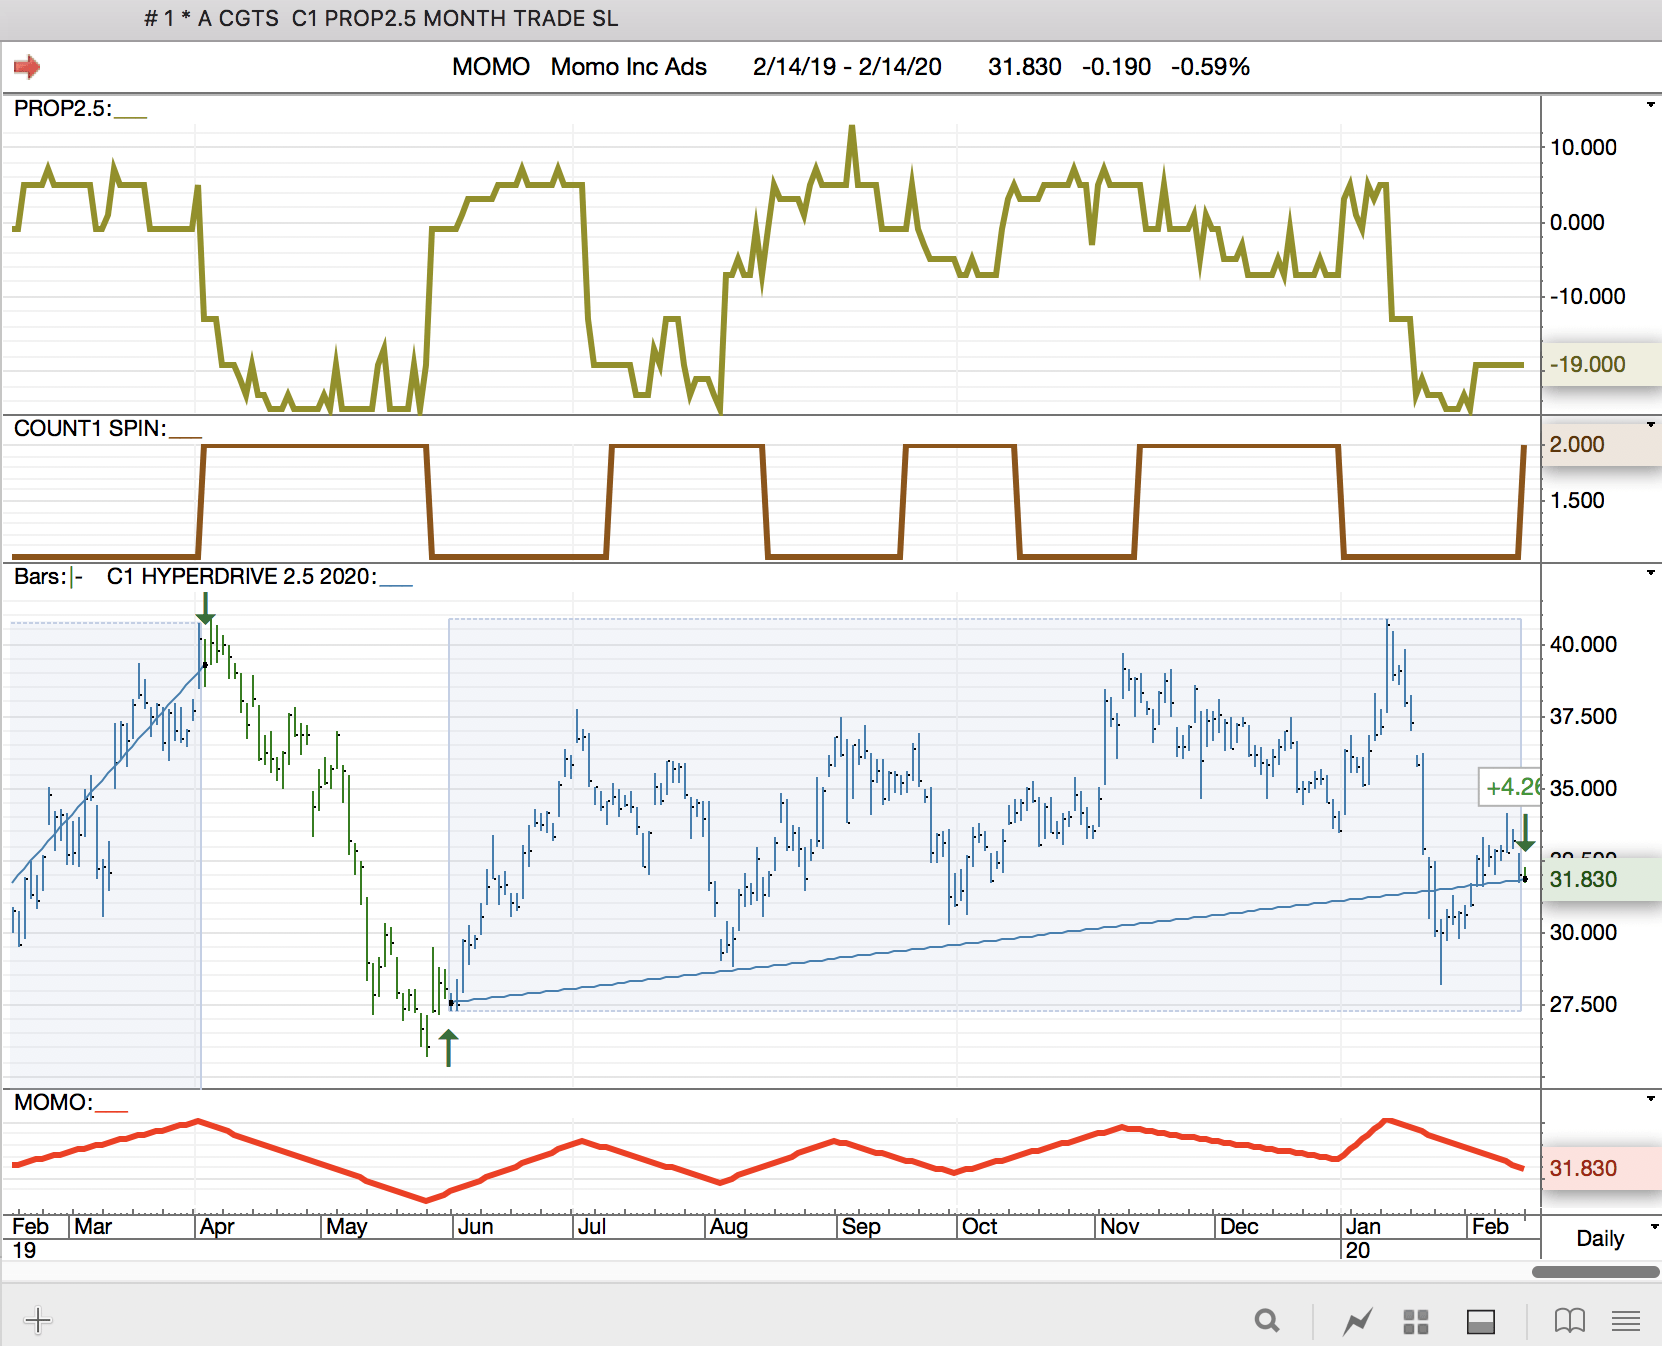Click the Aug month label on time axis
The height and width of the screenshot is (1346, 1662).
(729, 1226)
